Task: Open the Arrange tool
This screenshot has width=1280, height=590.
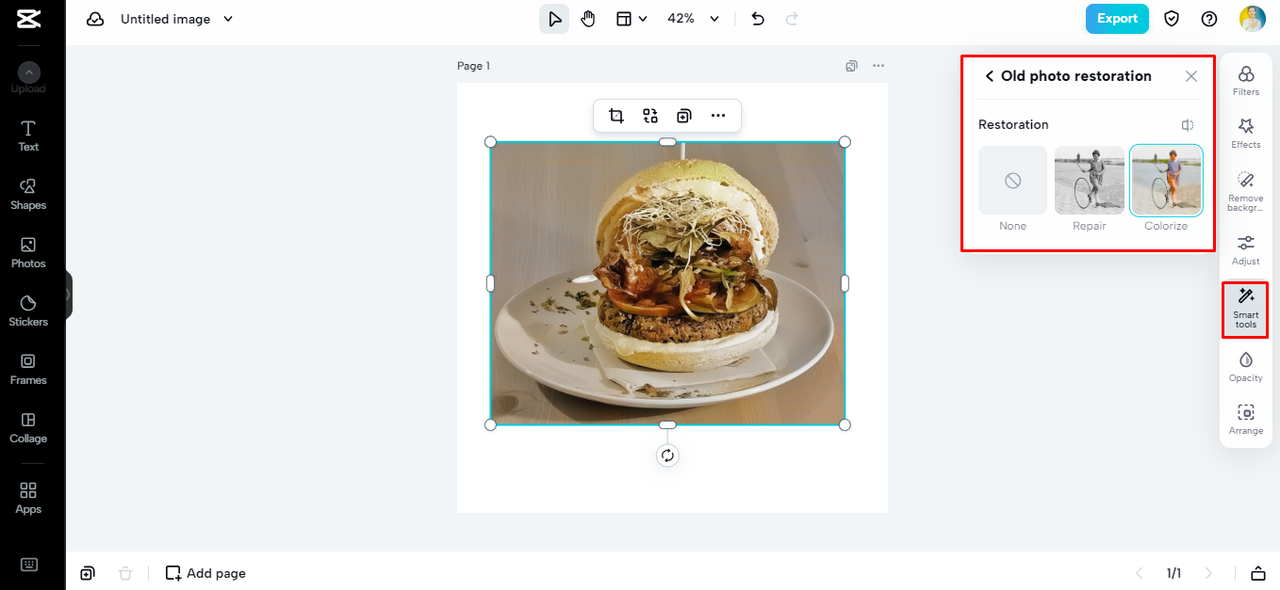Action: [x=1246, y=420]
